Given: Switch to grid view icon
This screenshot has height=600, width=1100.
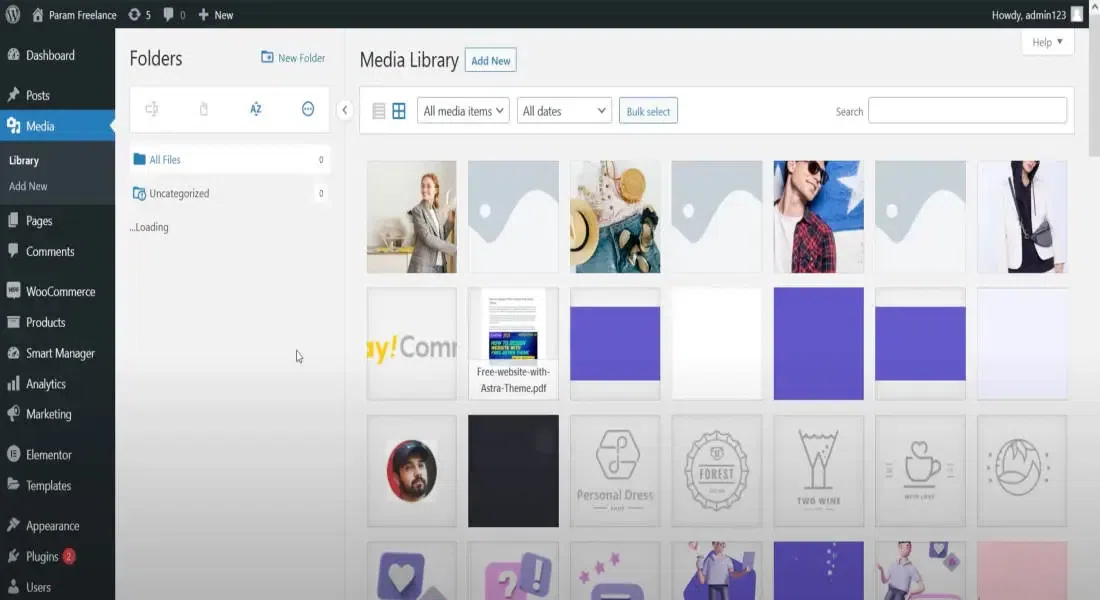Looking at the screenshot, I should (x=399, y=111).
